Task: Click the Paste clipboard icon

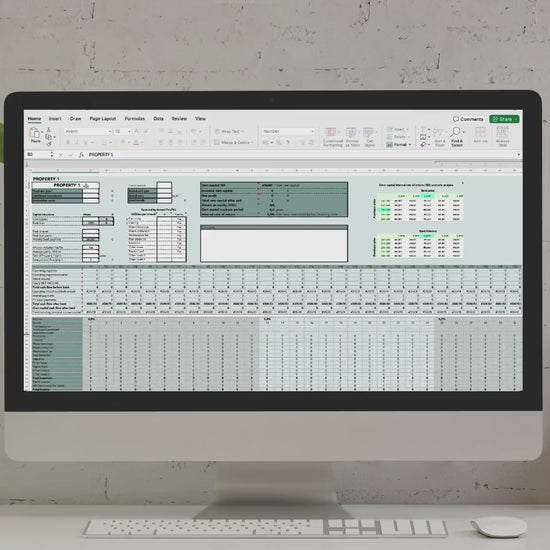Action: pyautogui.click(x=35, y=133)
